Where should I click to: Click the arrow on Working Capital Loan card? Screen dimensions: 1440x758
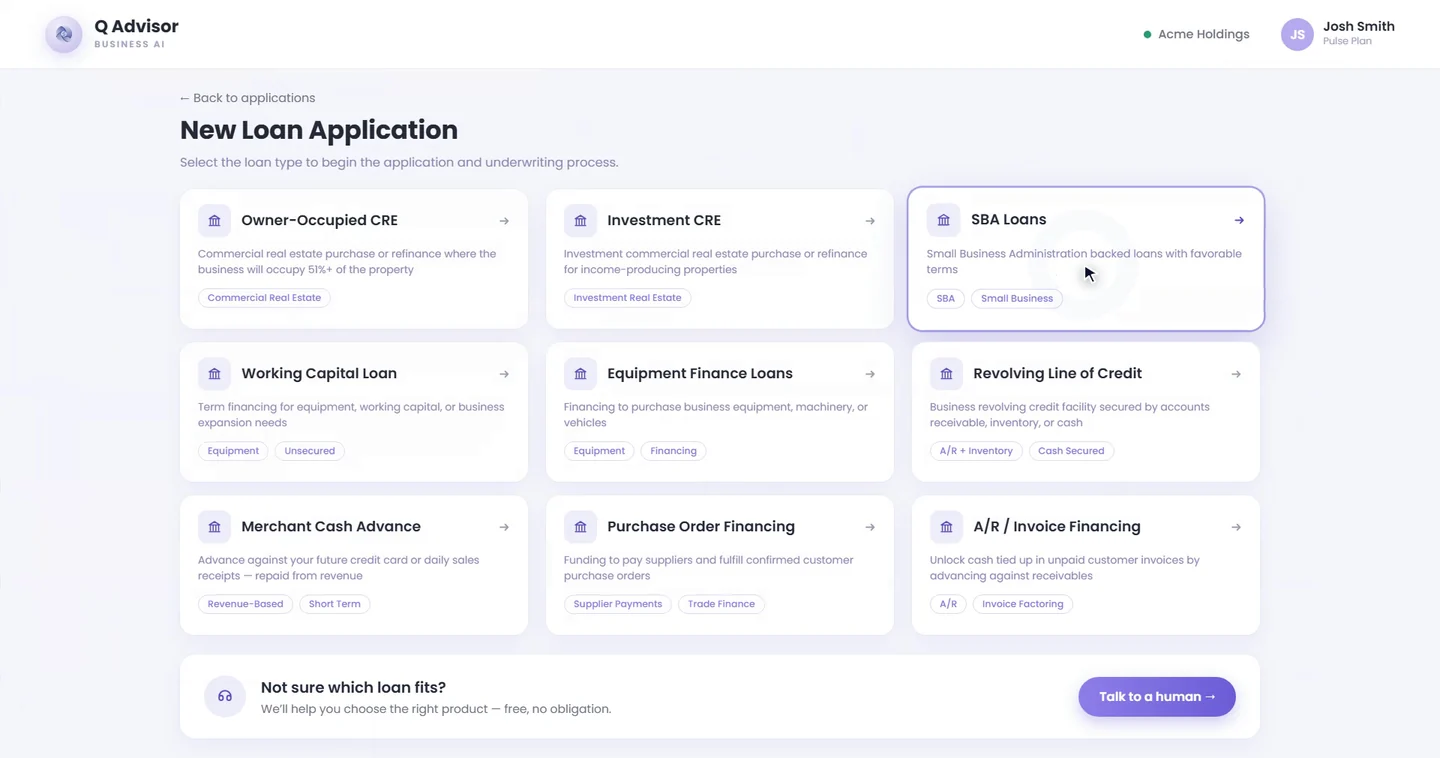[504, 374]
